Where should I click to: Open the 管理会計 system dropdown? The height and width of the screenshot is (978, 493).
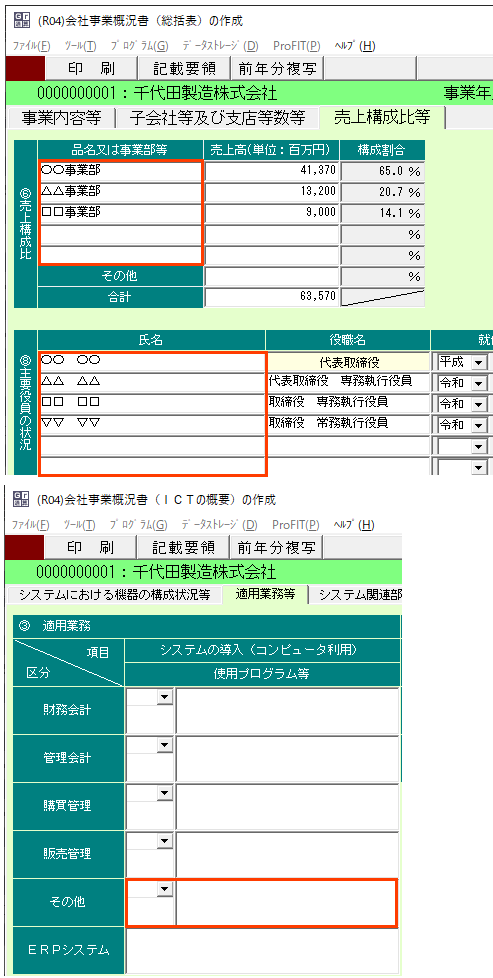click(x=165, y=745)
